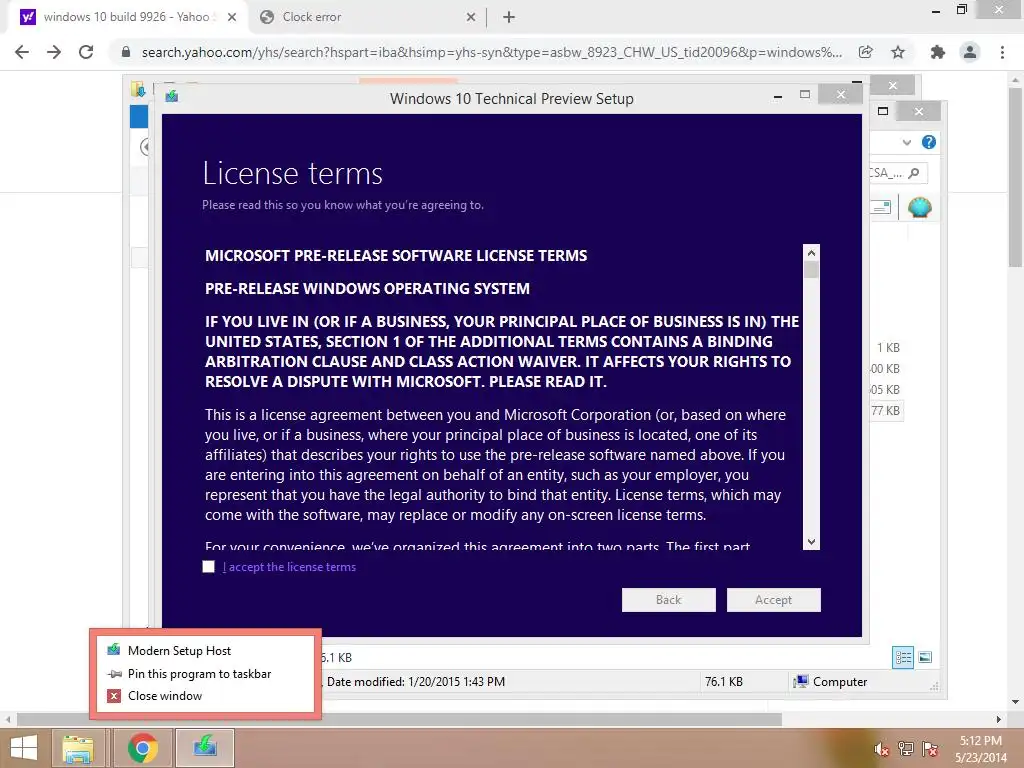The image size is (1024, 768).
Task: Check the accept license terms checkbox
Action: pyautogui.click(x=208, y=567)
